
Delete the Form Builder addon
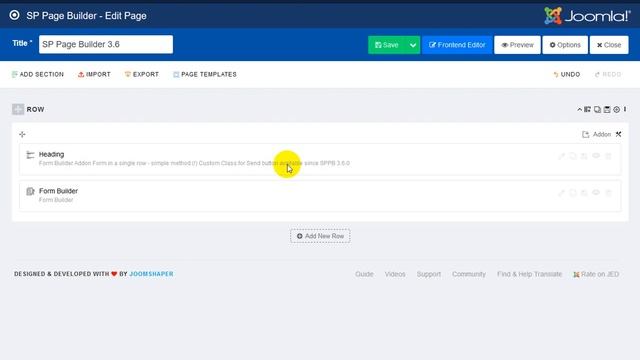tap(608, 193)
